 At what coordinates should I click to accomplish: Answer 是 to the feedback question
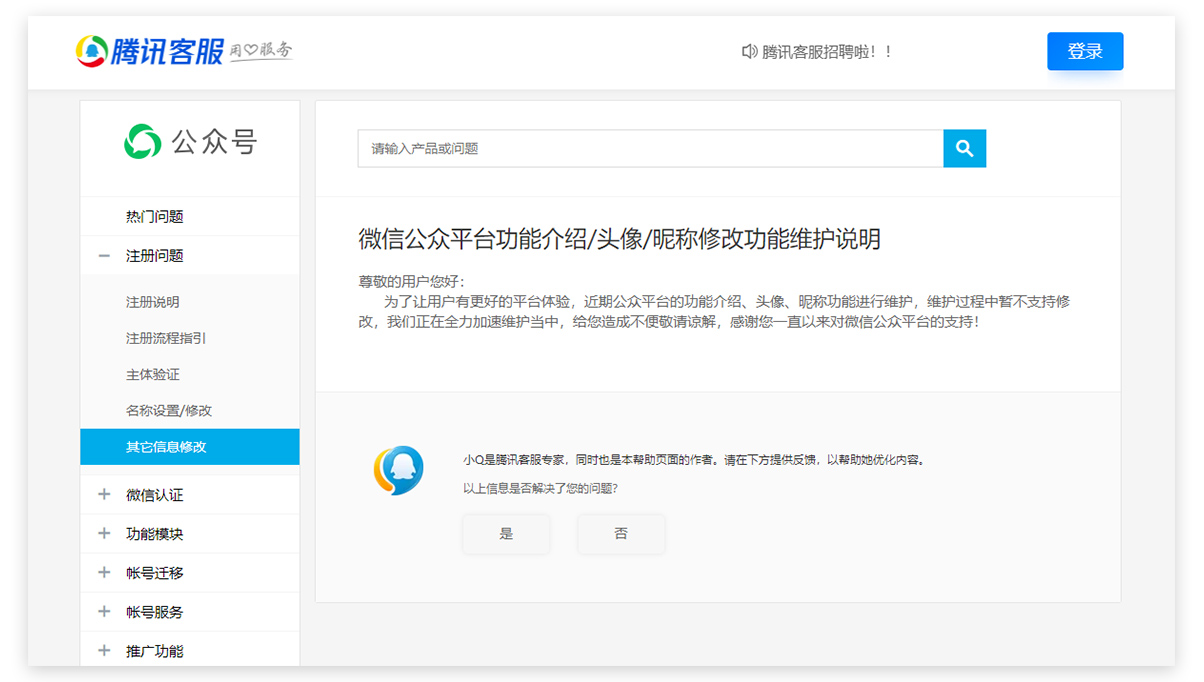506,534
